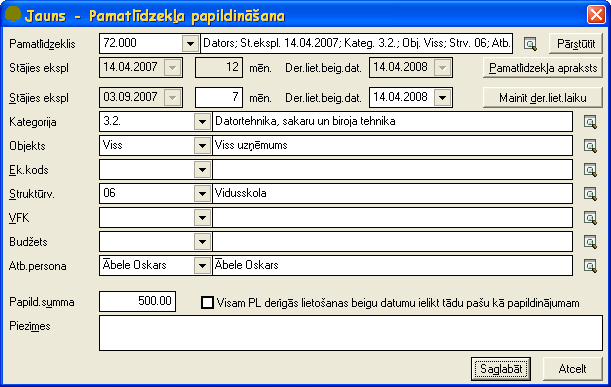Click the Kategorija label
Viewport: 611px width, 387px height.
(33, 122)
